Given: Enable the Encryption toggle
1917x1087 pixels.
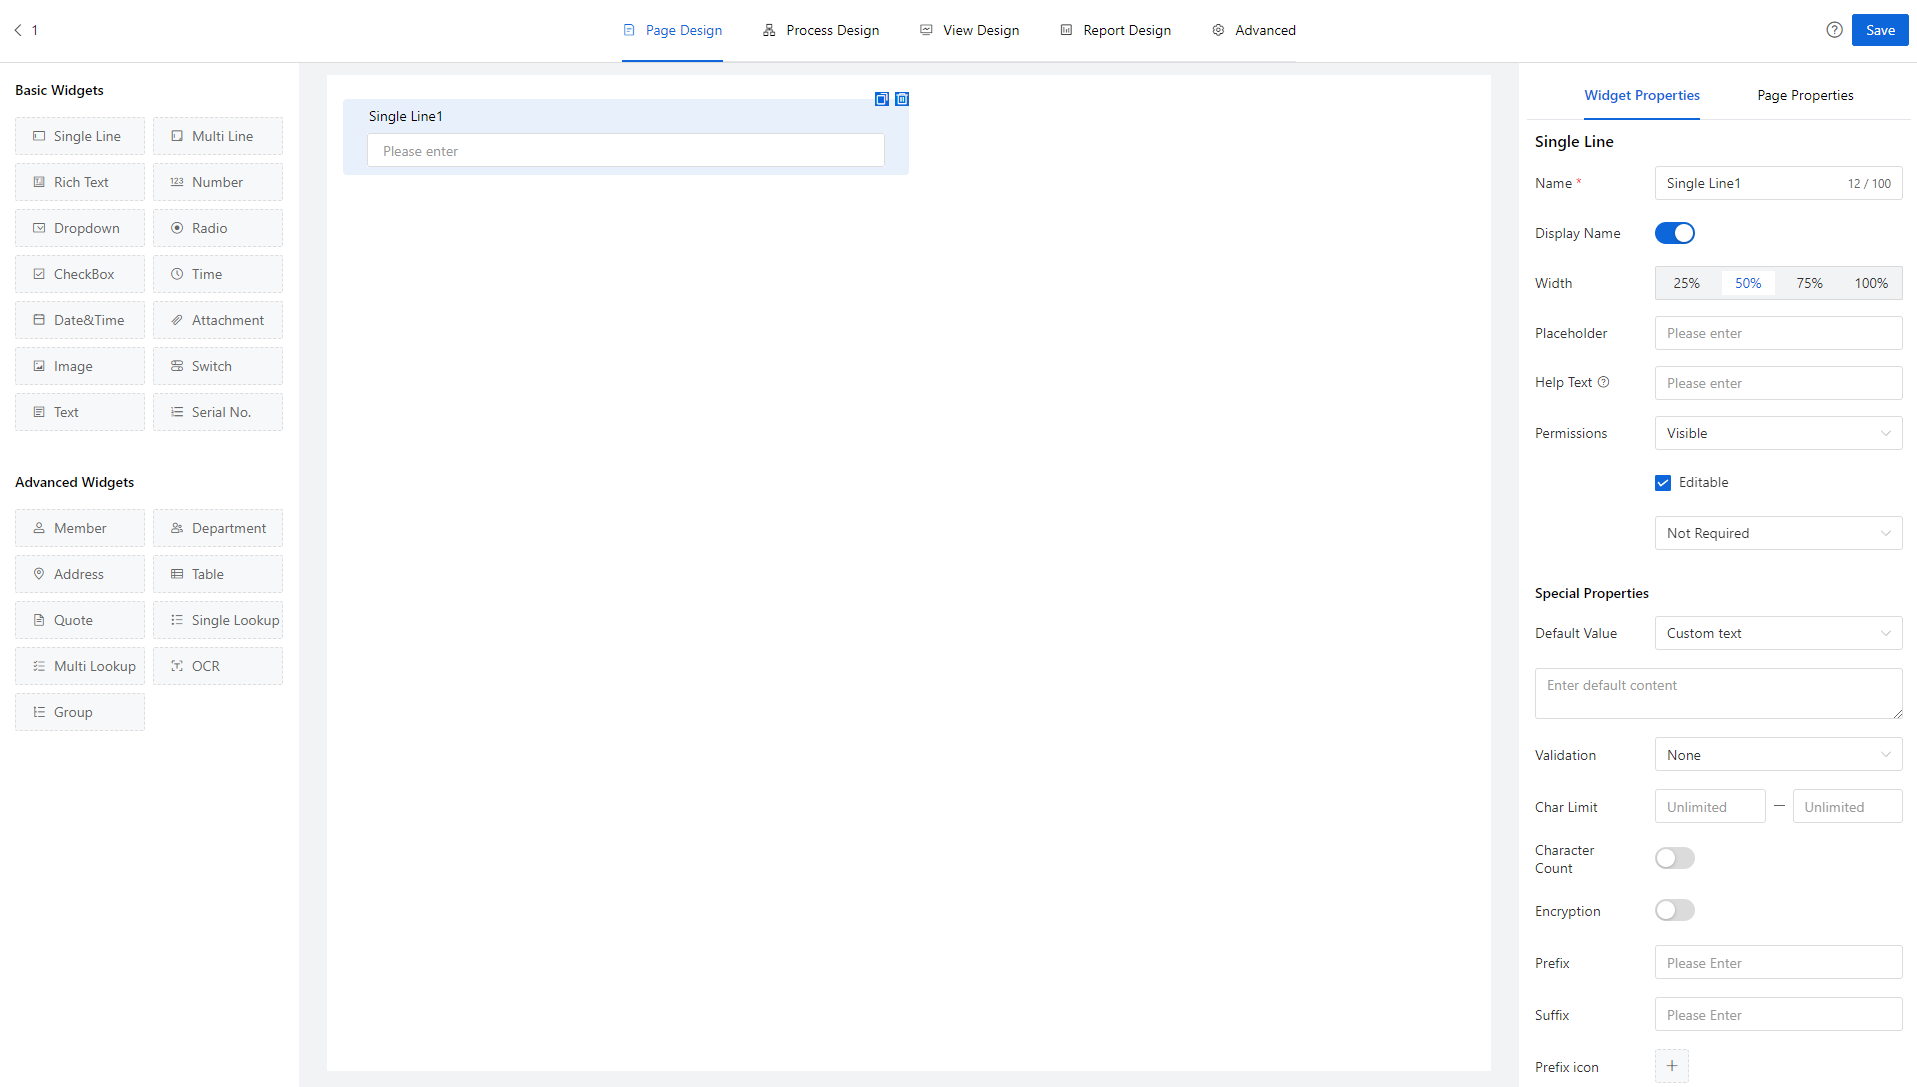Looking at the screenshot, I should (x=1675, y=910).
